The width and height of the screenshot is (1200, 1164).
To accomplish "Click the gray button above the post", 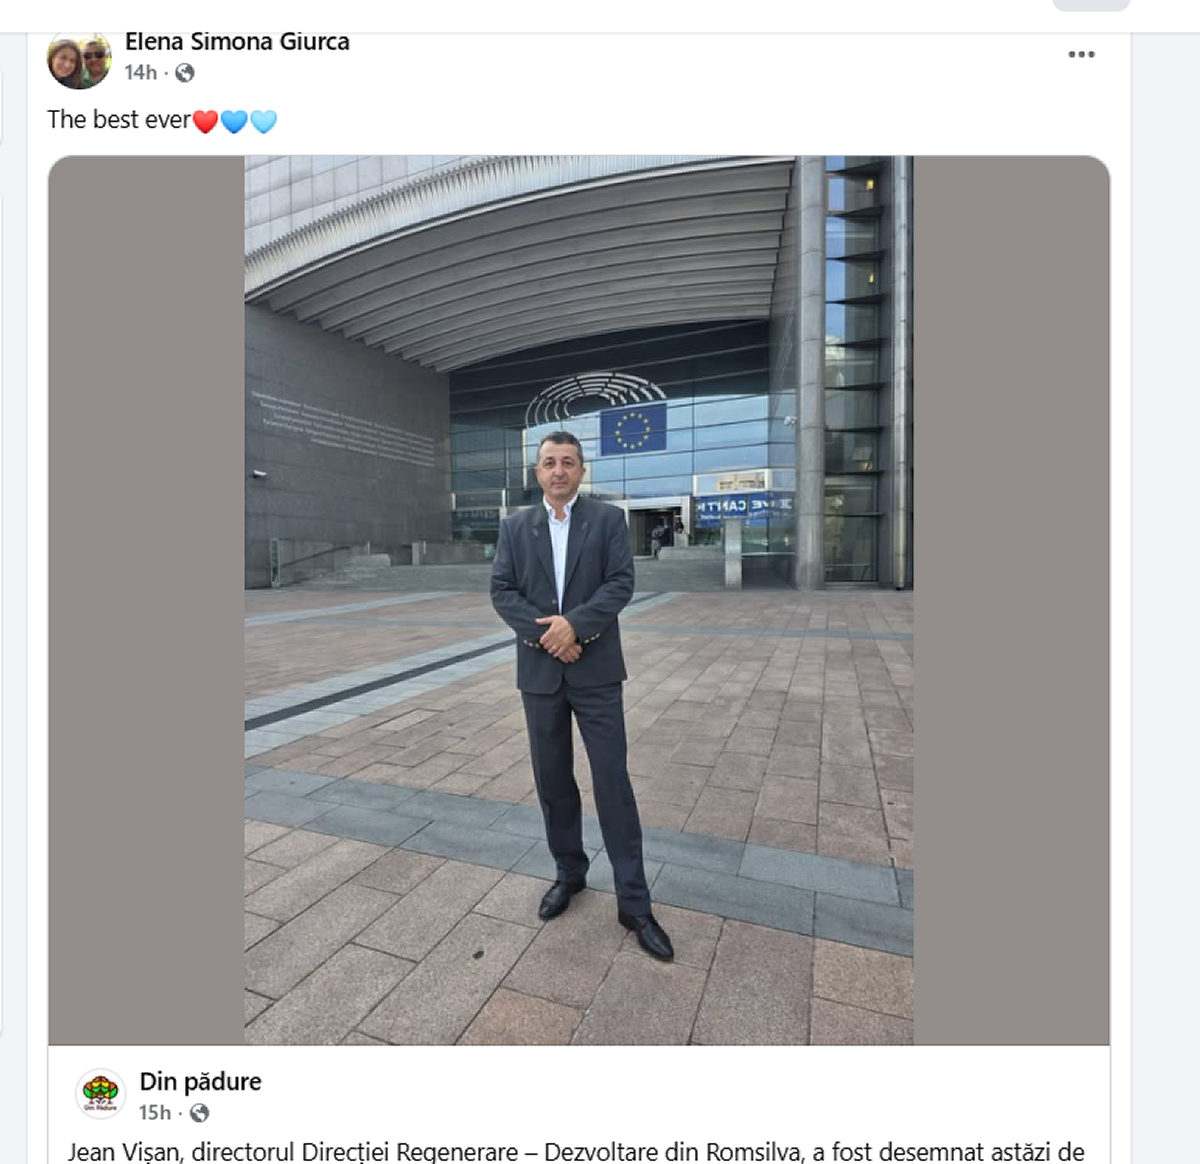I will (x=1091, y=5).
